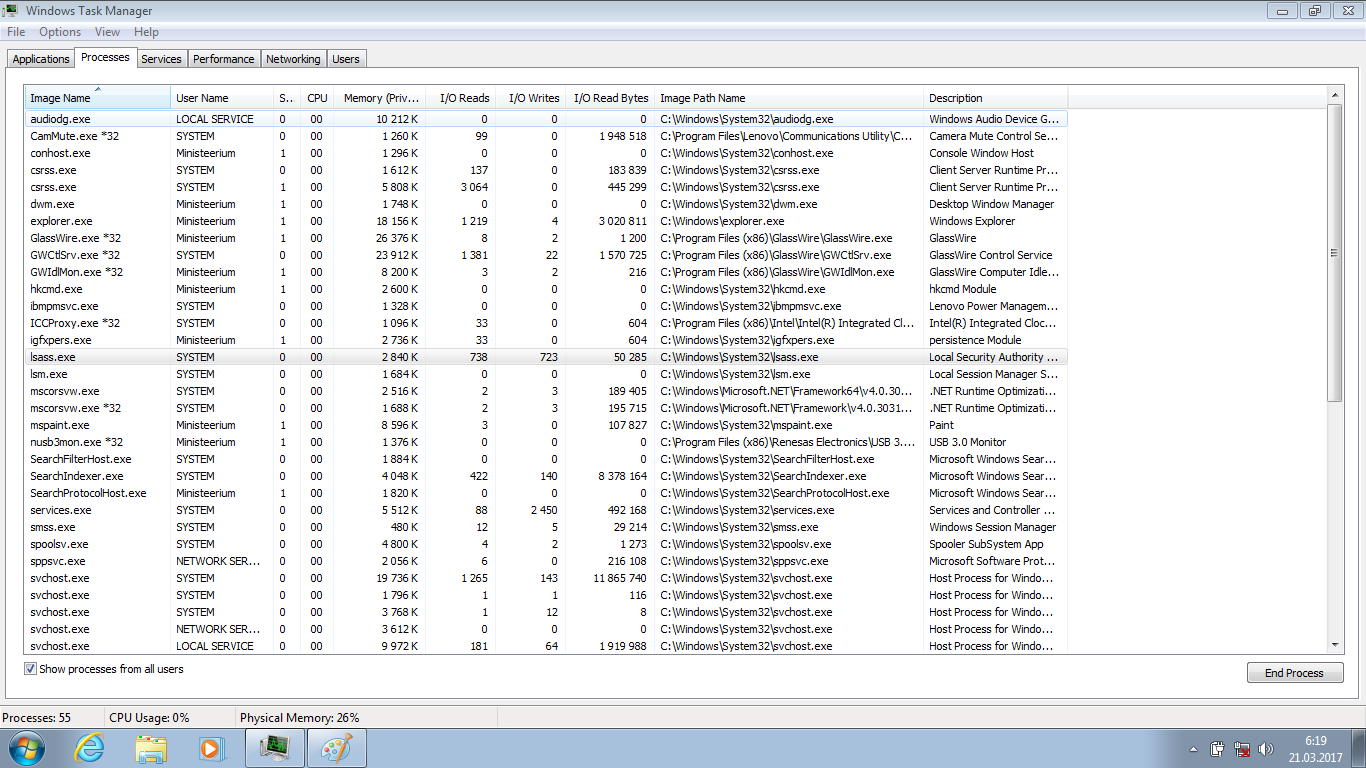Open Windows Media Player from the taskbar
1366x768 pixels.
(211, 747)
